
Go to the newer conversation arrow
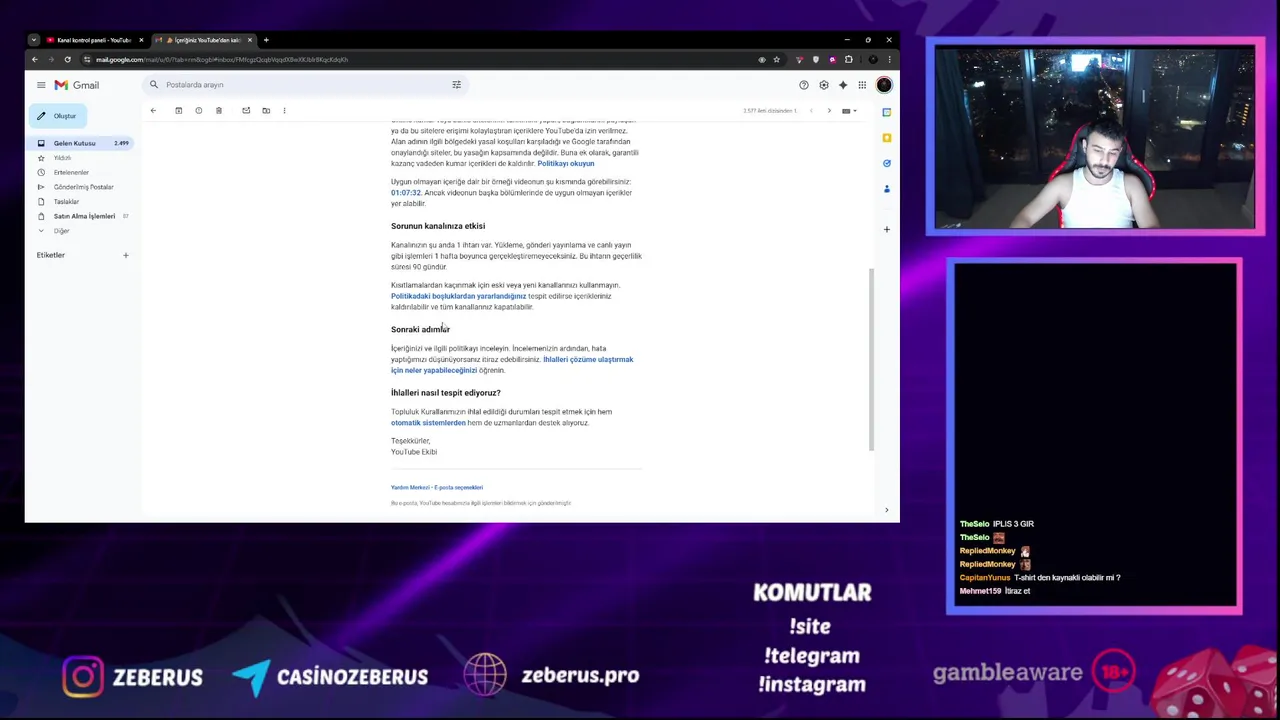pos(811,110)
